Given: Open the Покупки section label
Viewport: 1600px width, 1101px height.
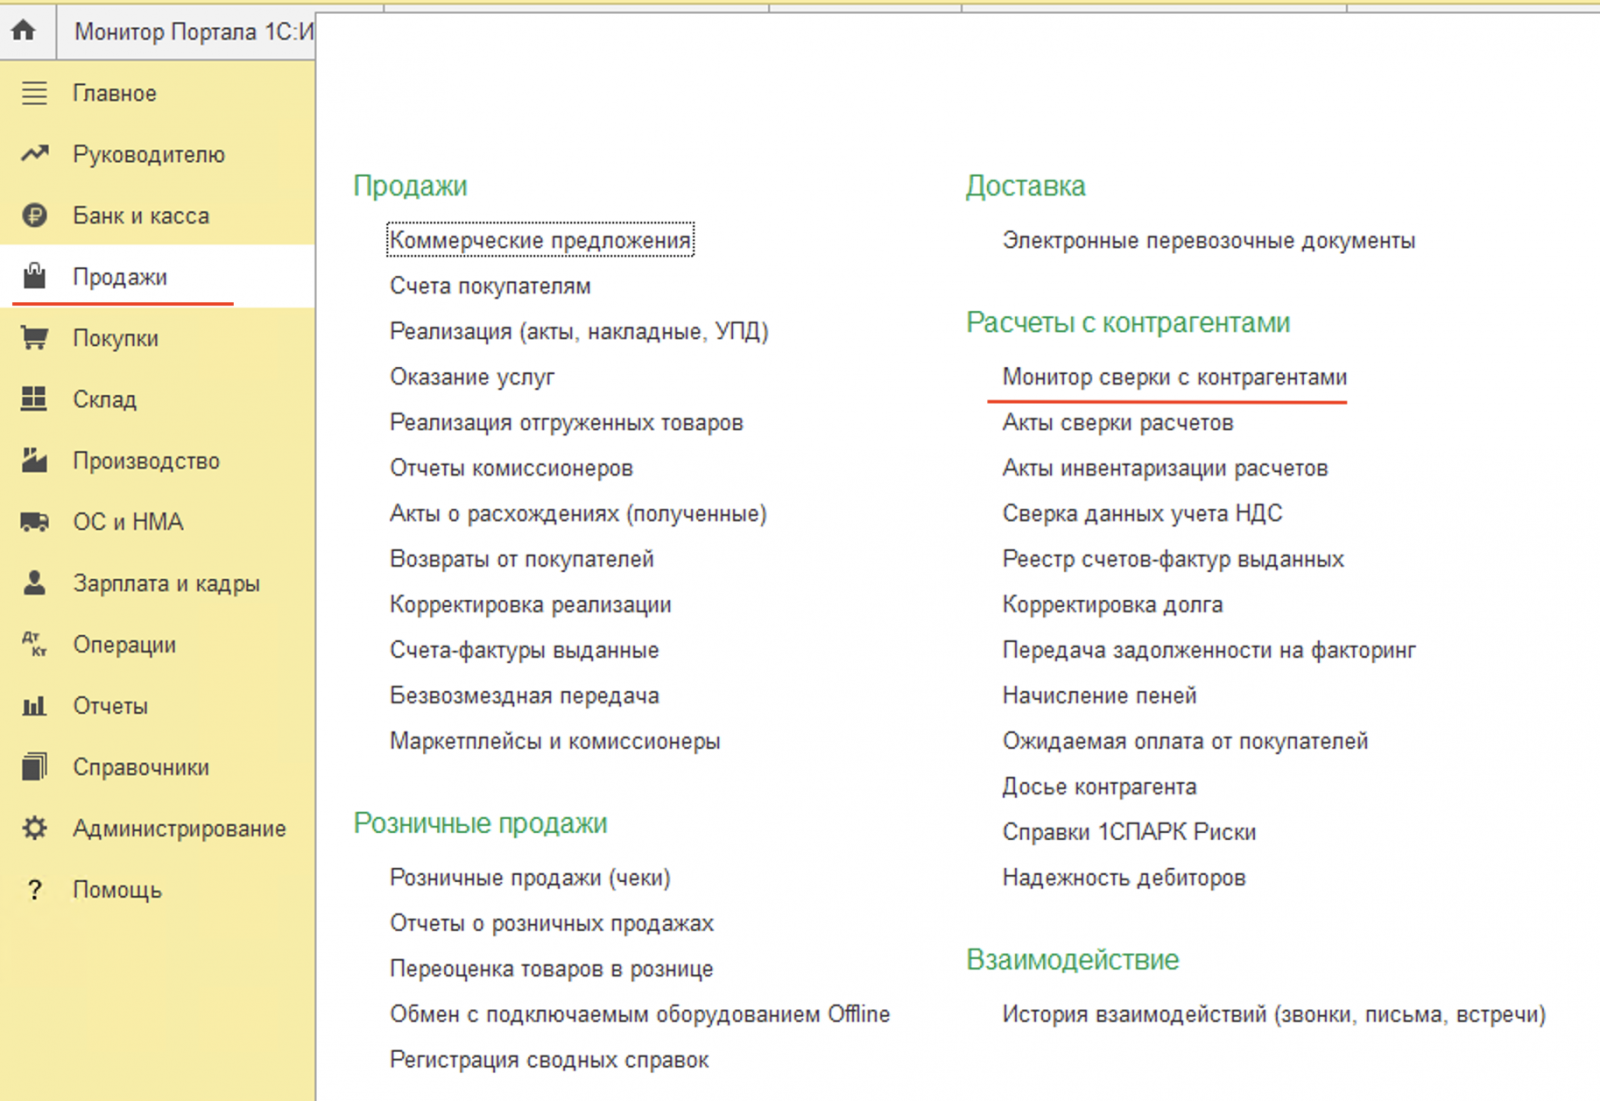Looking at the screenshot, I should click(116, 338).
